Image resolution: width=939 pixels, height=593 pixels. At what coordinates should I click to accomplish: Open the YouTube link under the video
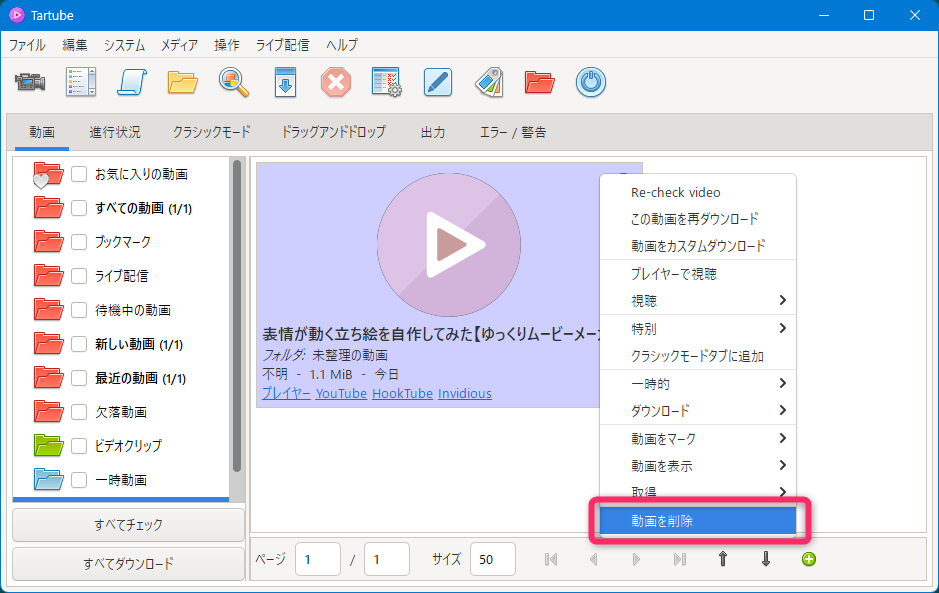tap(341, 393)
